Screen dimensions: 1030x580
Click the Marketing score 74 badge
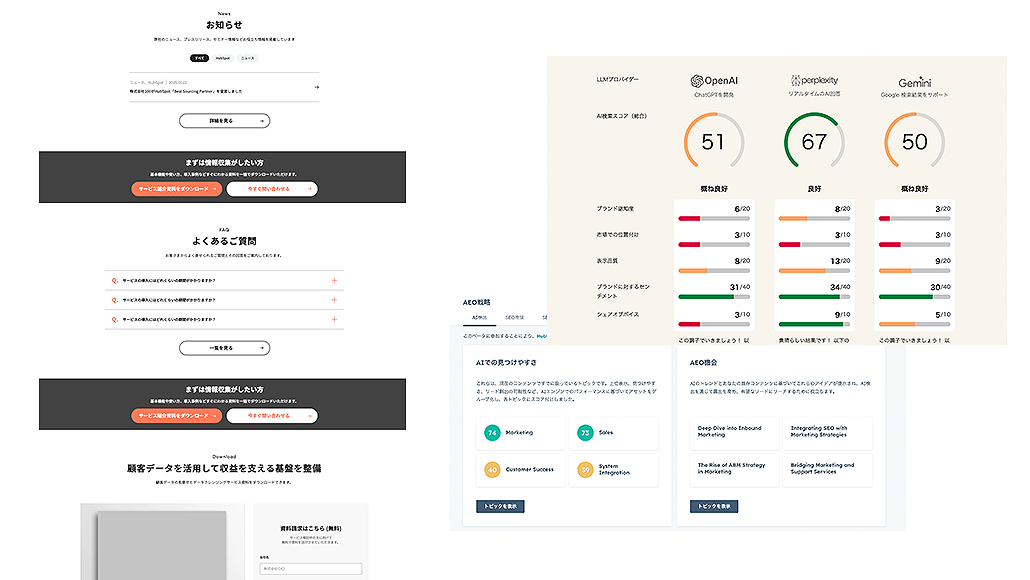[492, 433]
